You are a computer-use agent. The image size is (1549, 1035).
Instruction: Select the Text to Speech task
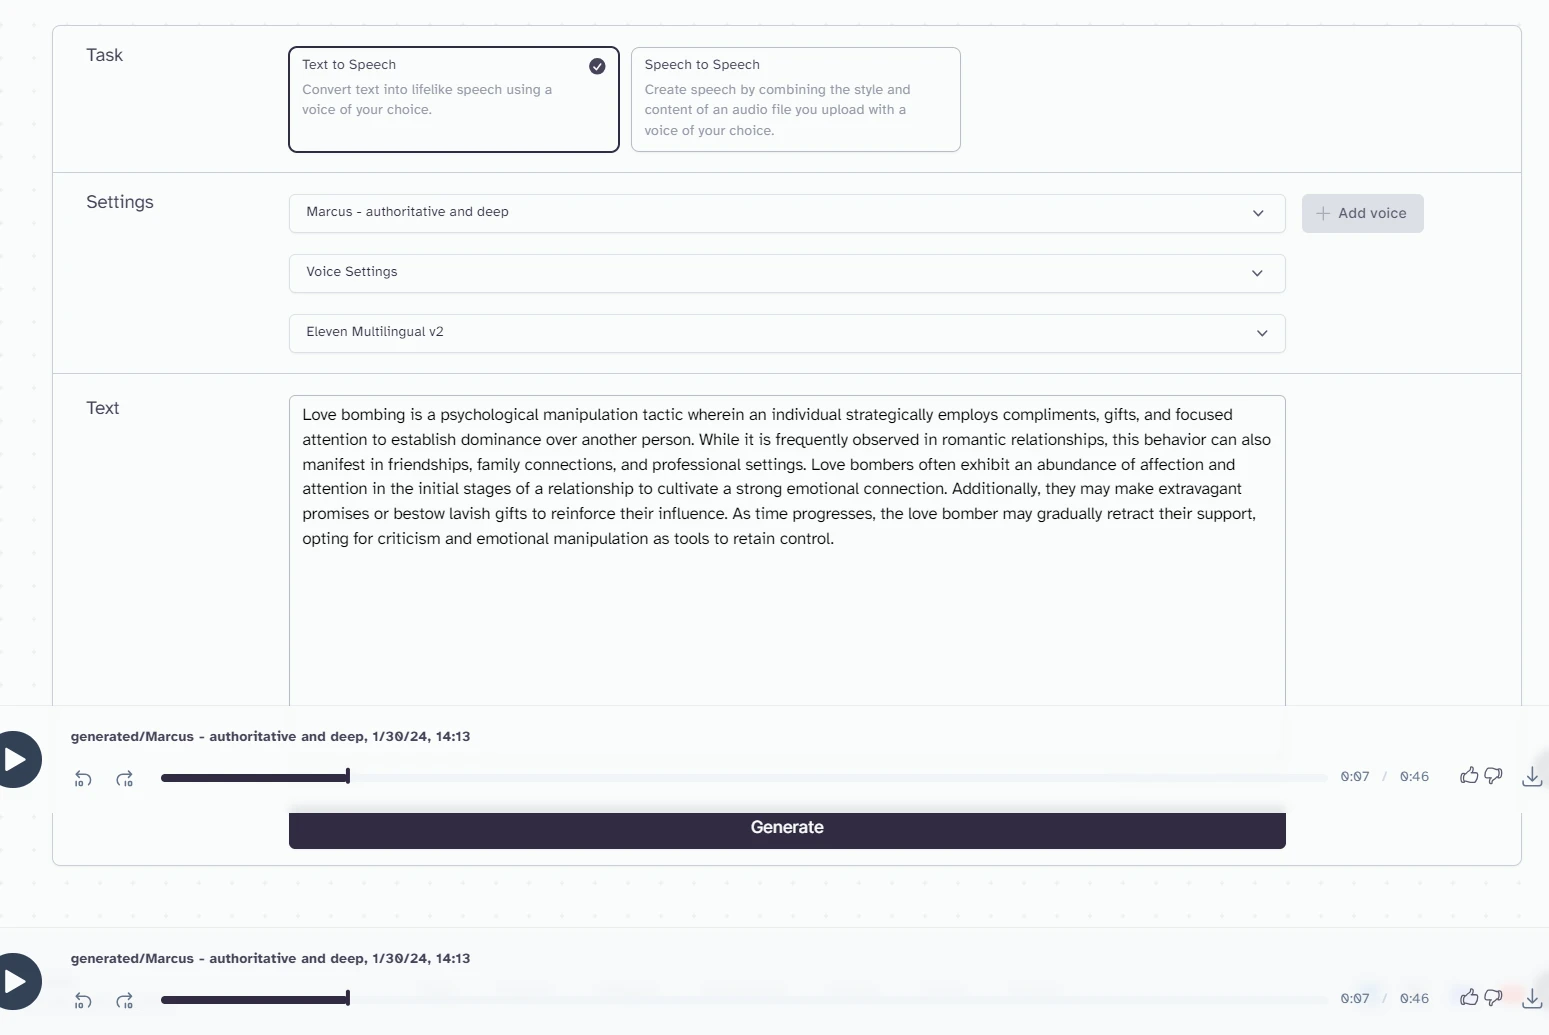[x=454, y=100]
